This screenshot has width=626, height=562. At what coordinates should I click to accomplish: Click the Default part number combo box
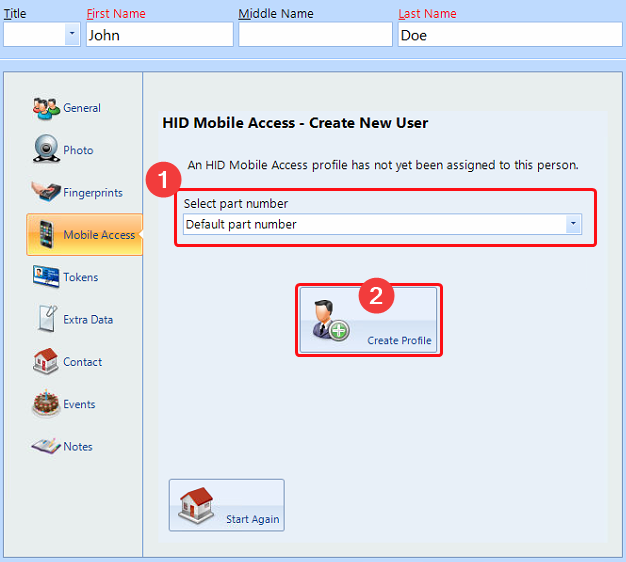[382, 224]
